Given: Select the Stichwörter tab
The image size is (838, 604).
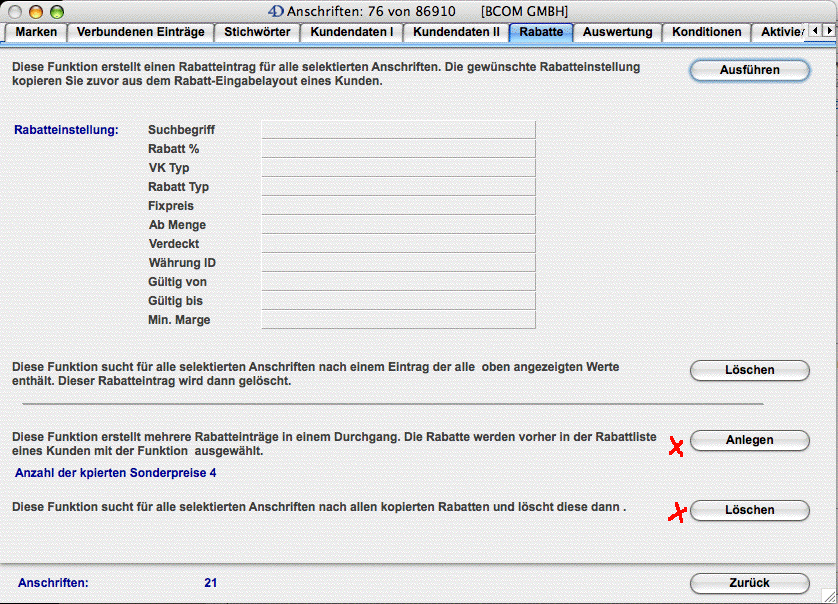Looking at the screenshot, I should coord(257,32).
